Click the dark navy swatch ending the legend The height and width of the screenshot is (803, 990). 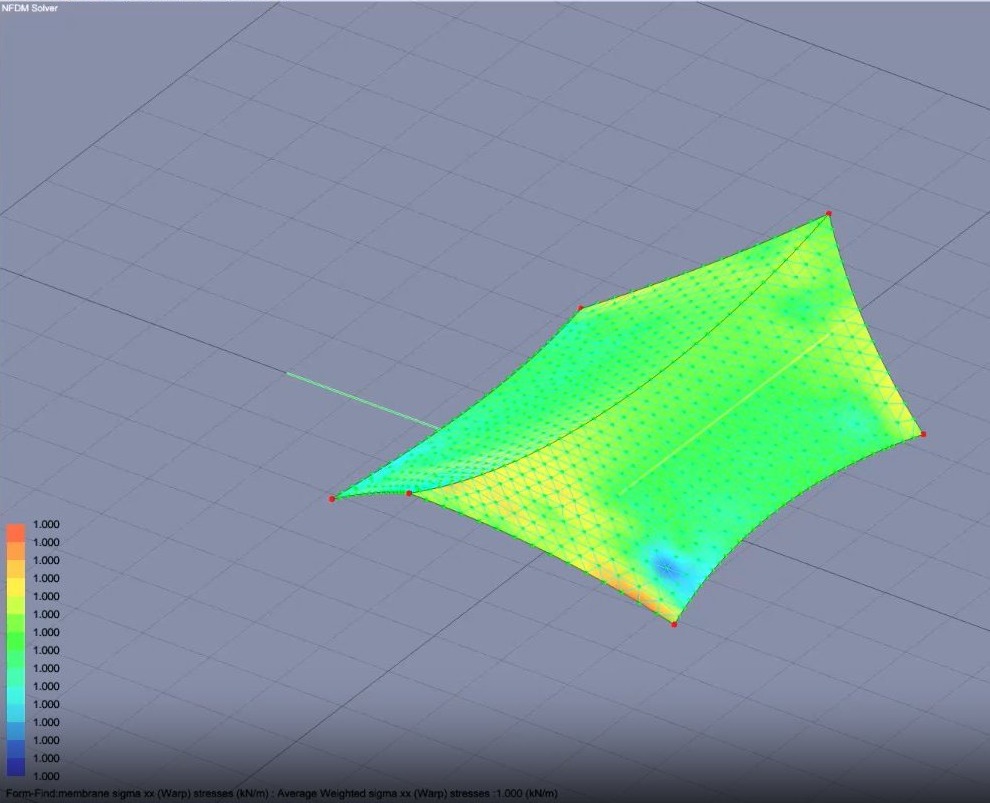pos(16,767)
